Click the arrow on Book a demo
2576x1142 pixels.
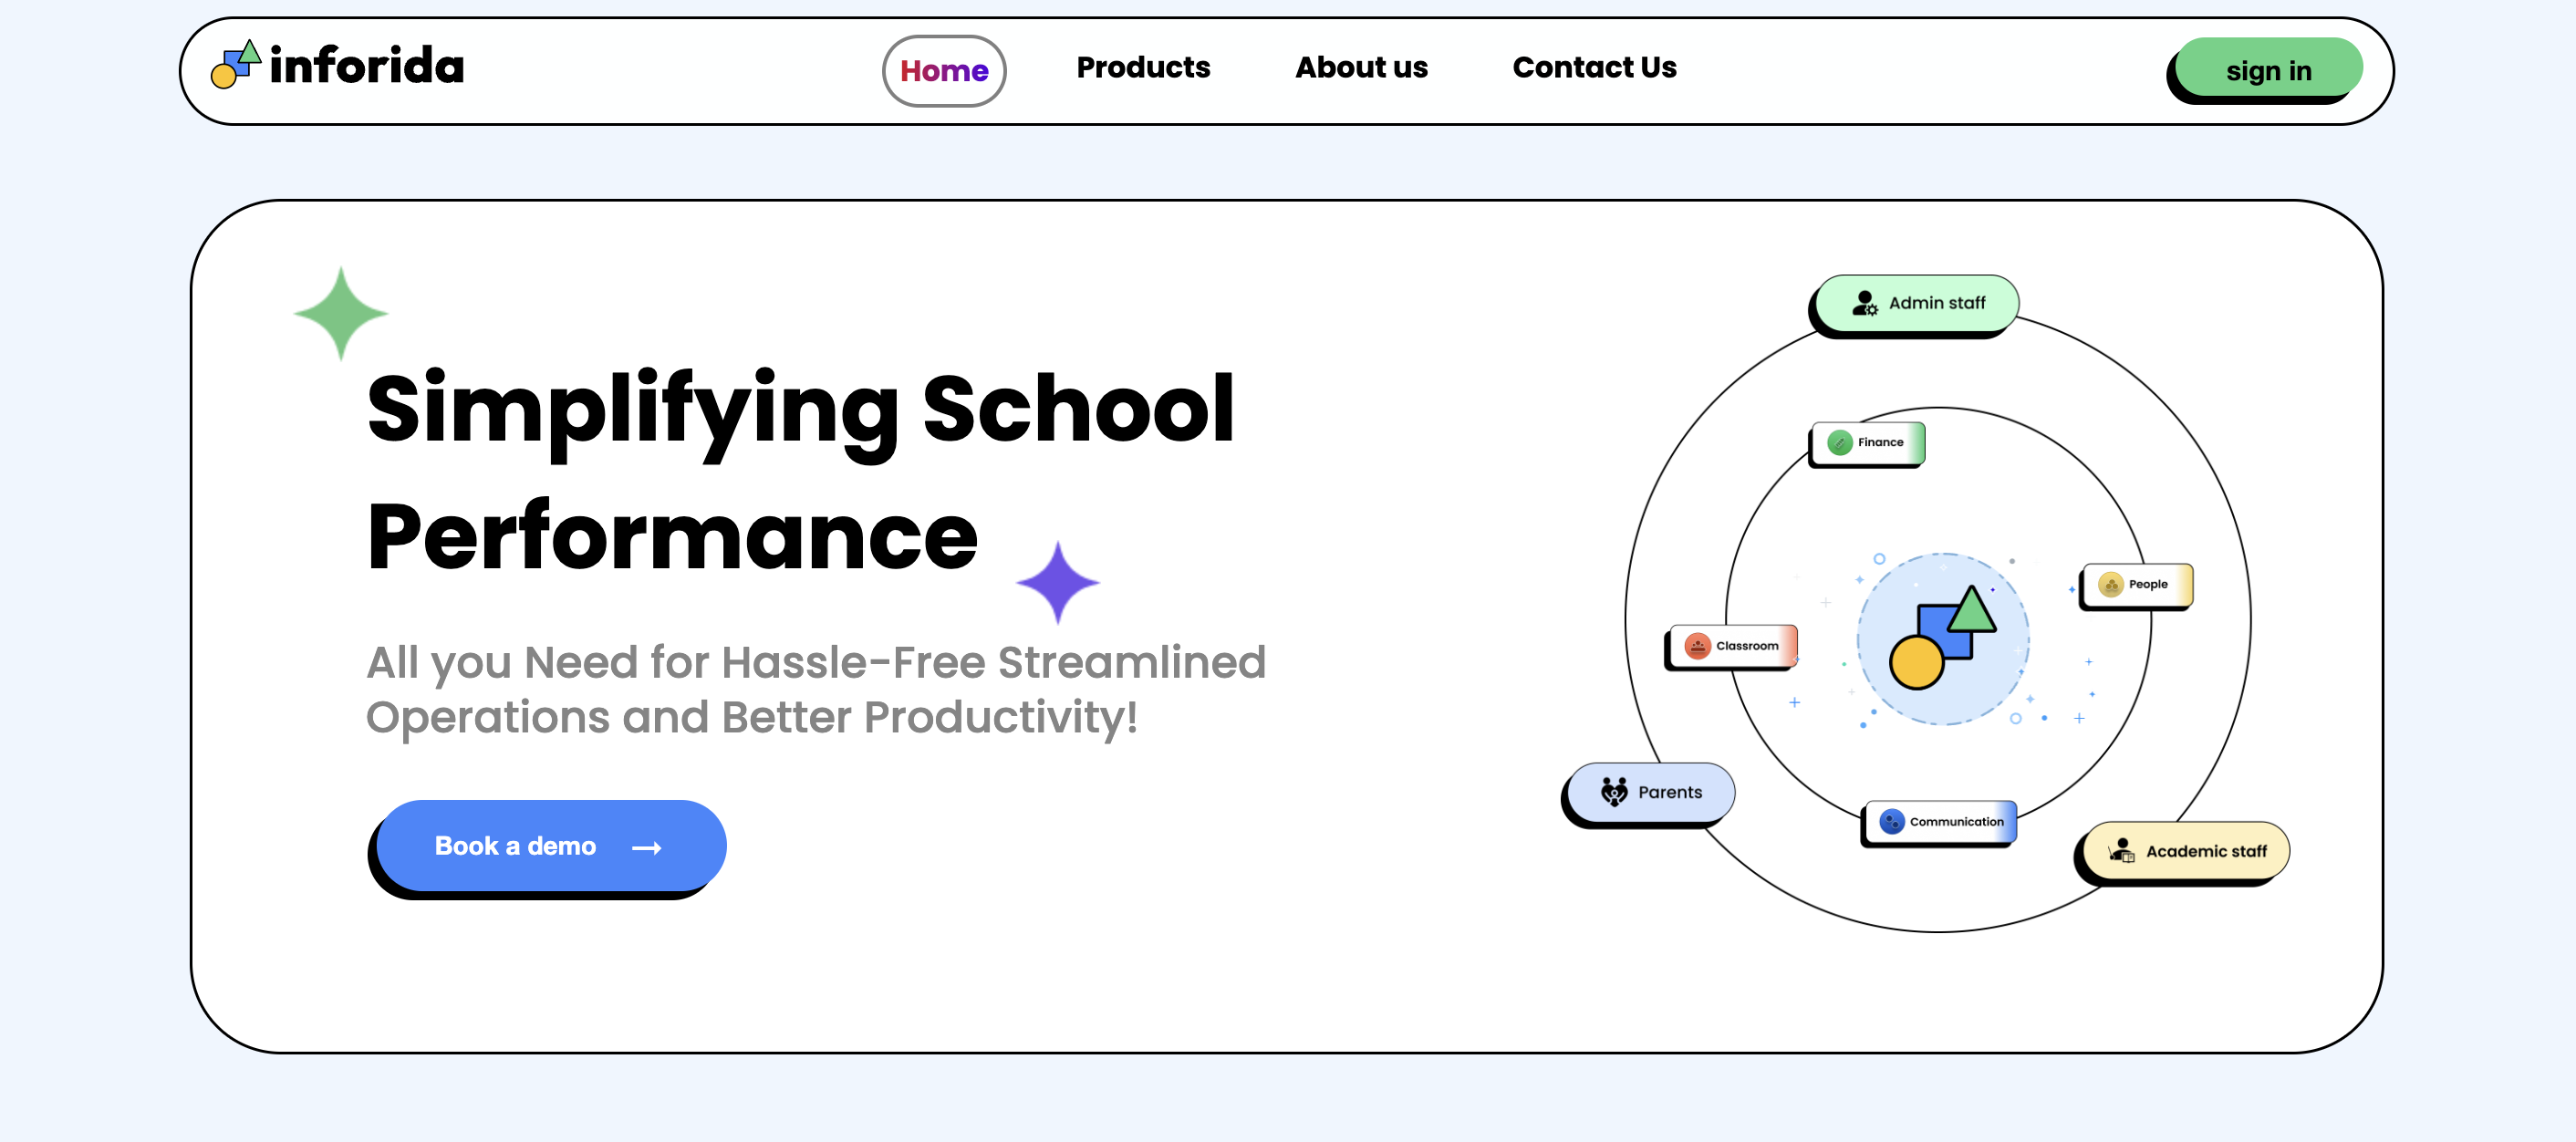tap(647, 848)
